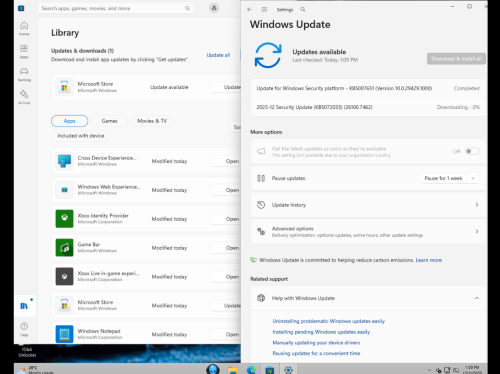Open Update history
This screenshot has height=374, width=500.
tap(368, 205)
